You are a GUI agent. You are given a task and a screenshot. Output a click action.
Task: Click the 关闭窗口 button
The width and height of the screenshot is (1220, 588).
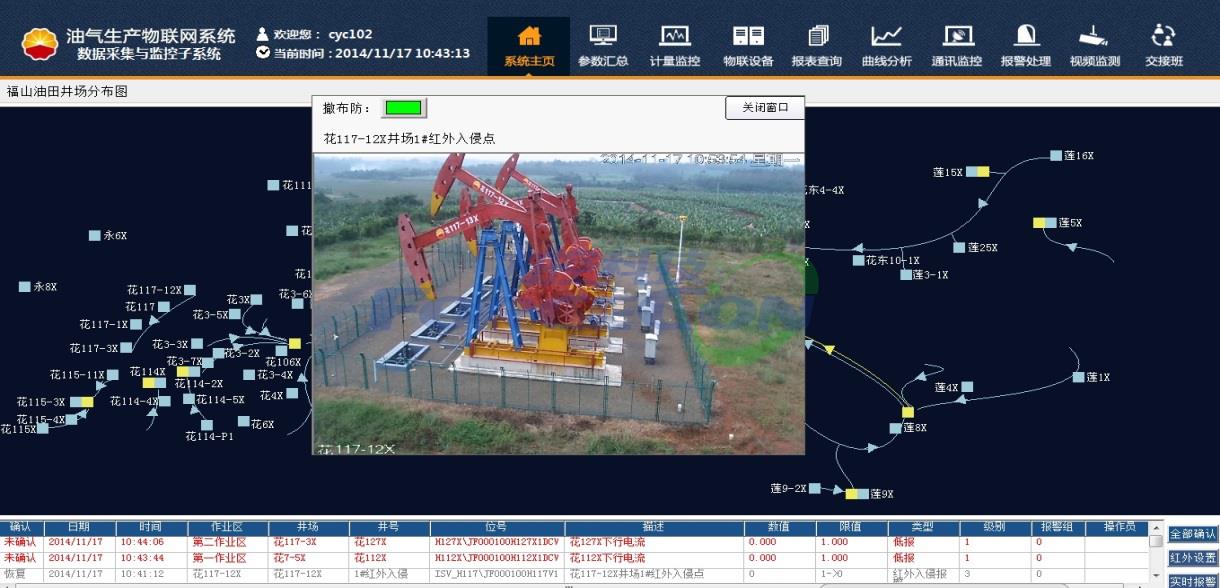(x=765, y=108)
